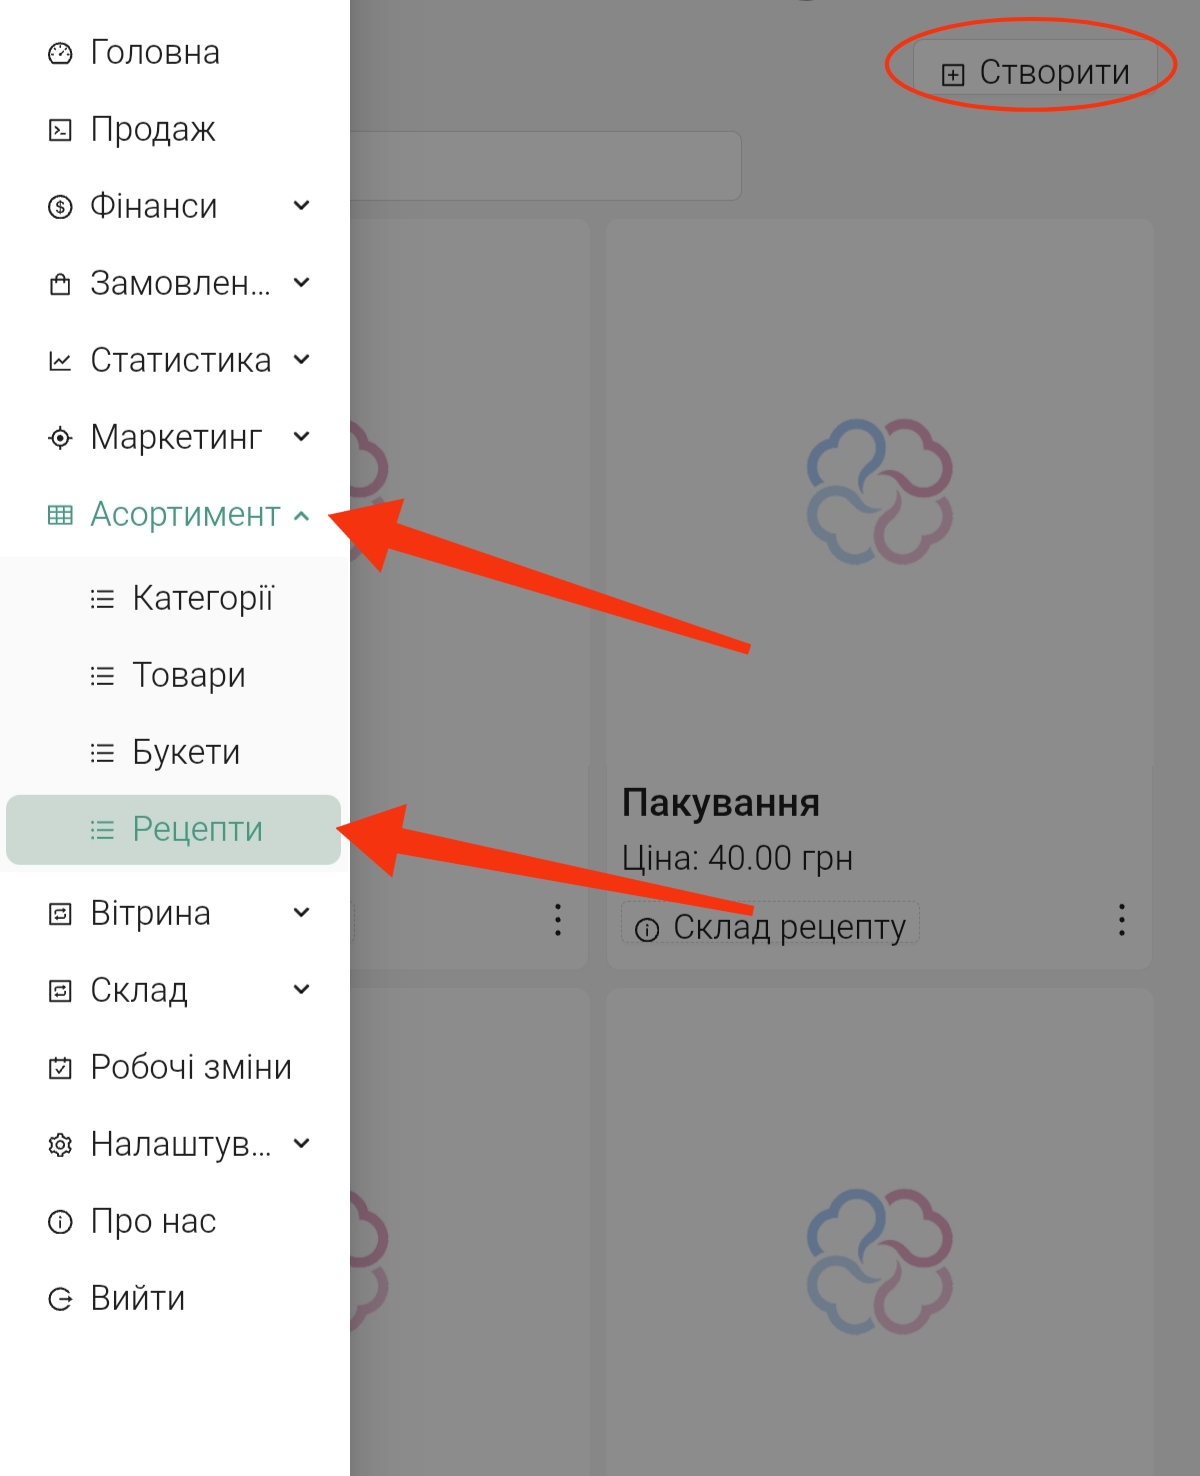The width and height of the screenshot is (1200, 1476).
Task: Expand the Фінанси submenu chevron
Action: point(302,206)
